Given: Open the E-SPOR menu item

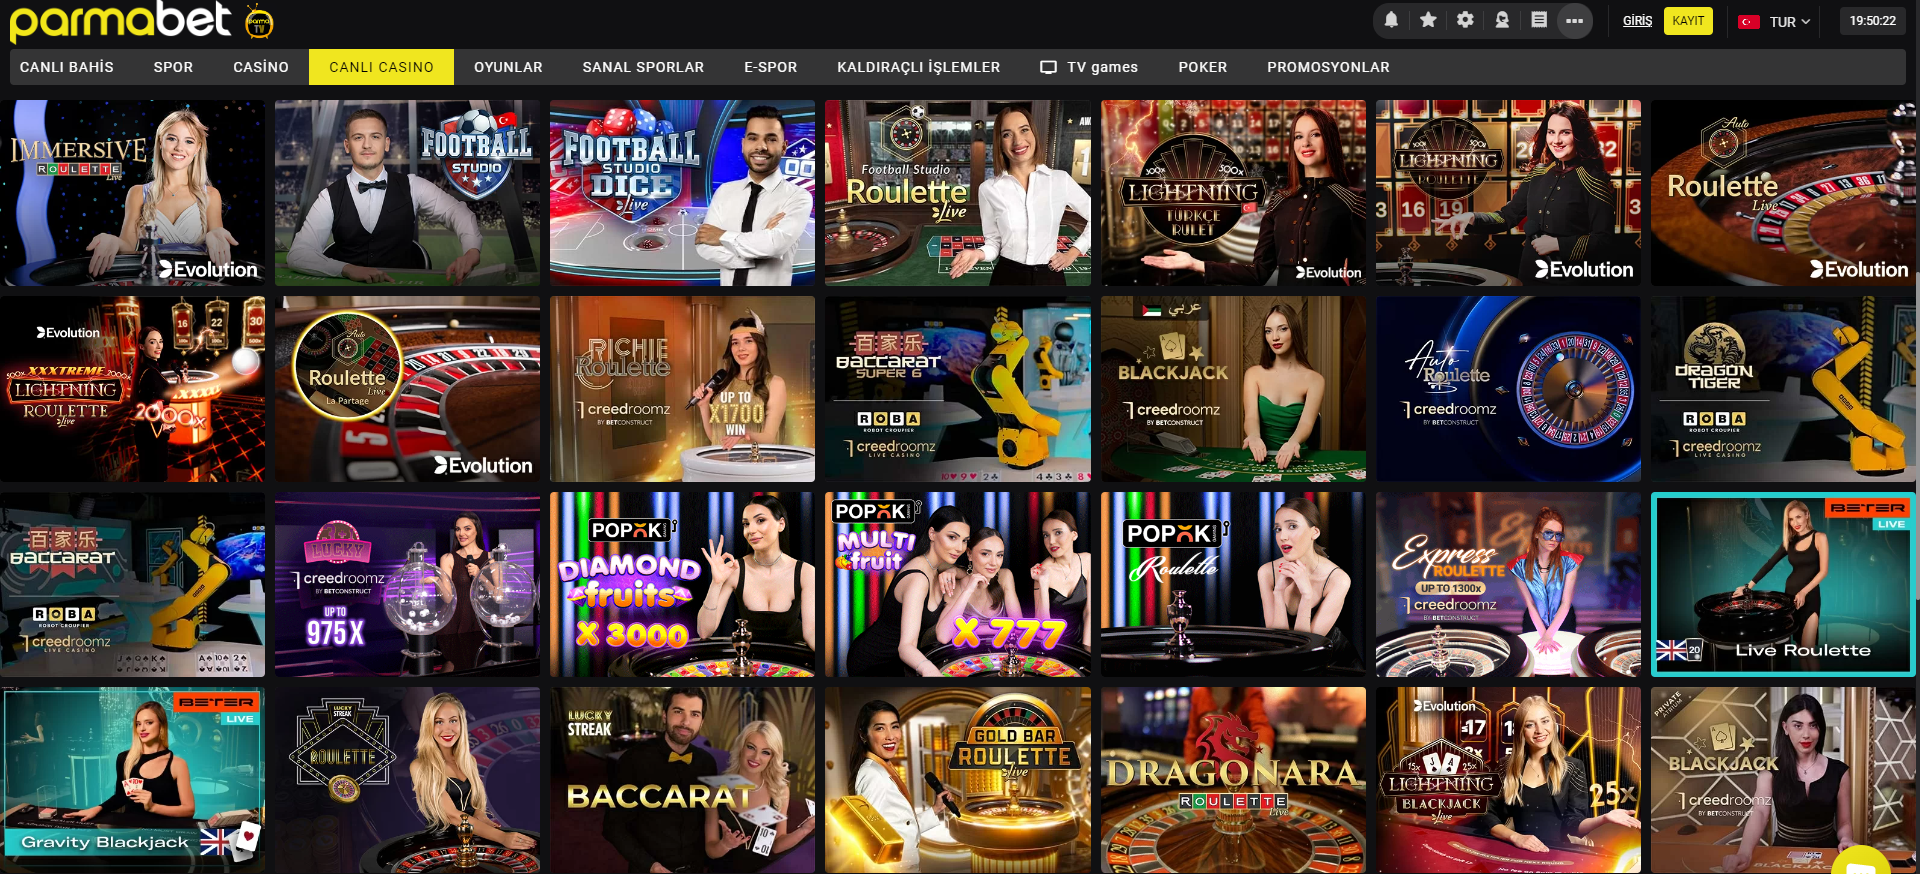Looking at the screenshot, I should click(770, 67).
